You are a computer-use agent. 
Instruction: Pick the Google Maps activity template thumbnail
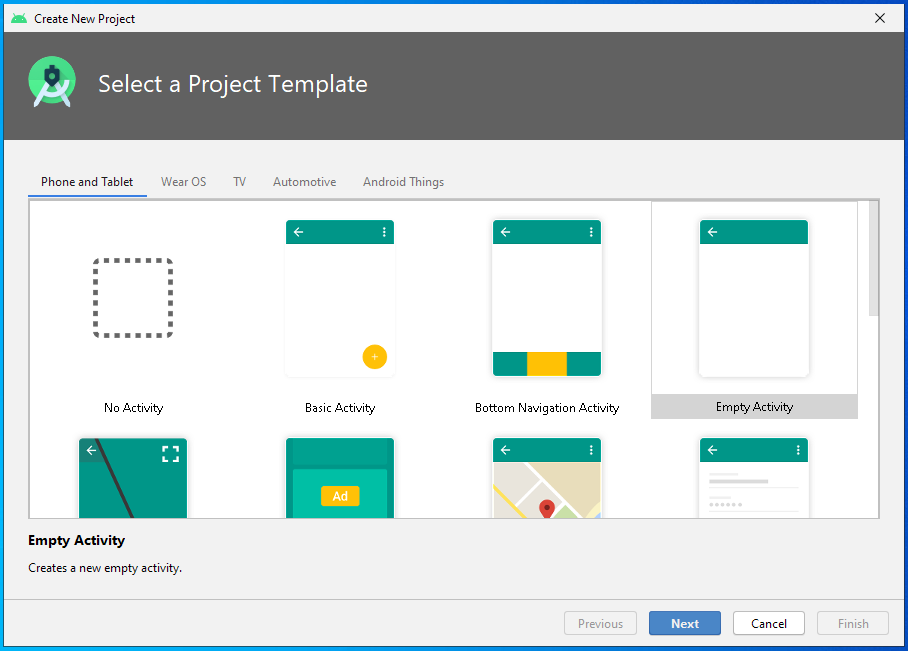(547, 478)
